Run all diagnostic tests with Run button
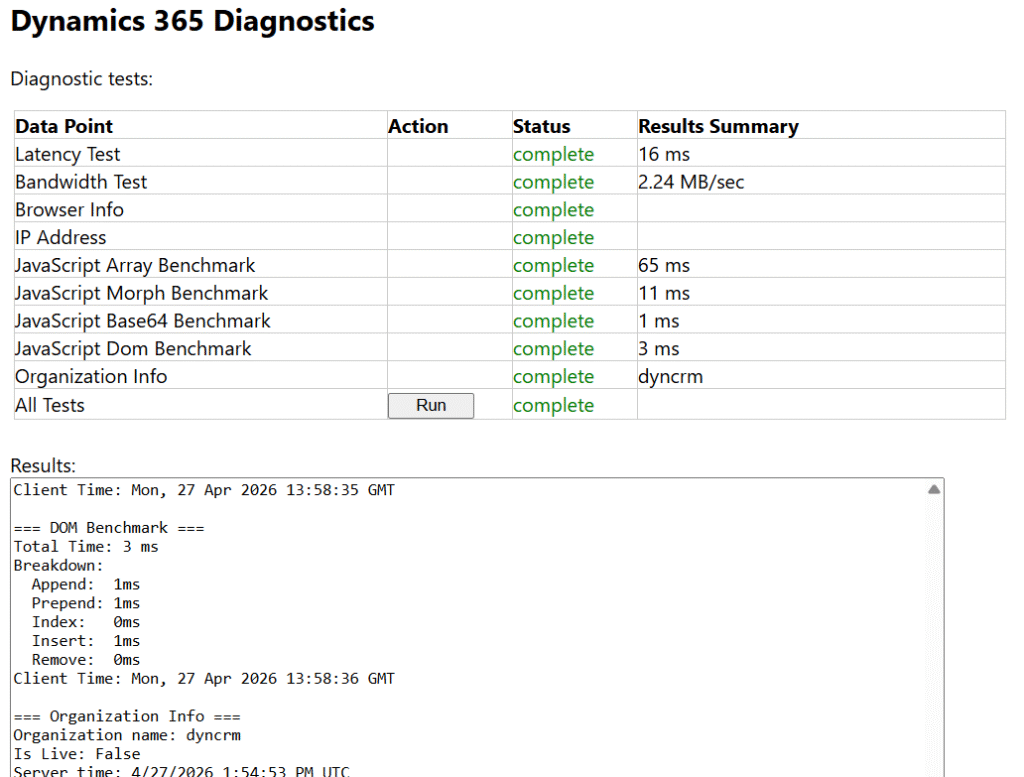 (x=430, y=405)
